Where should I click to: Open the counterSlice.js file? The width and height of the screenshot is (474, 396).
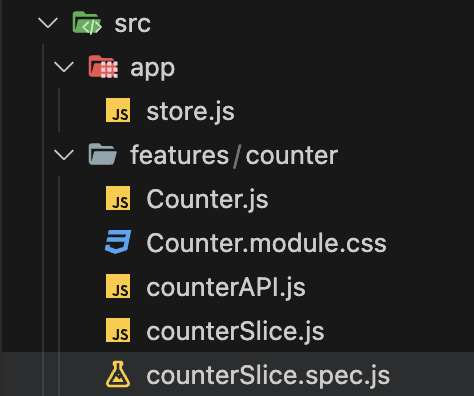pos(235,331)
